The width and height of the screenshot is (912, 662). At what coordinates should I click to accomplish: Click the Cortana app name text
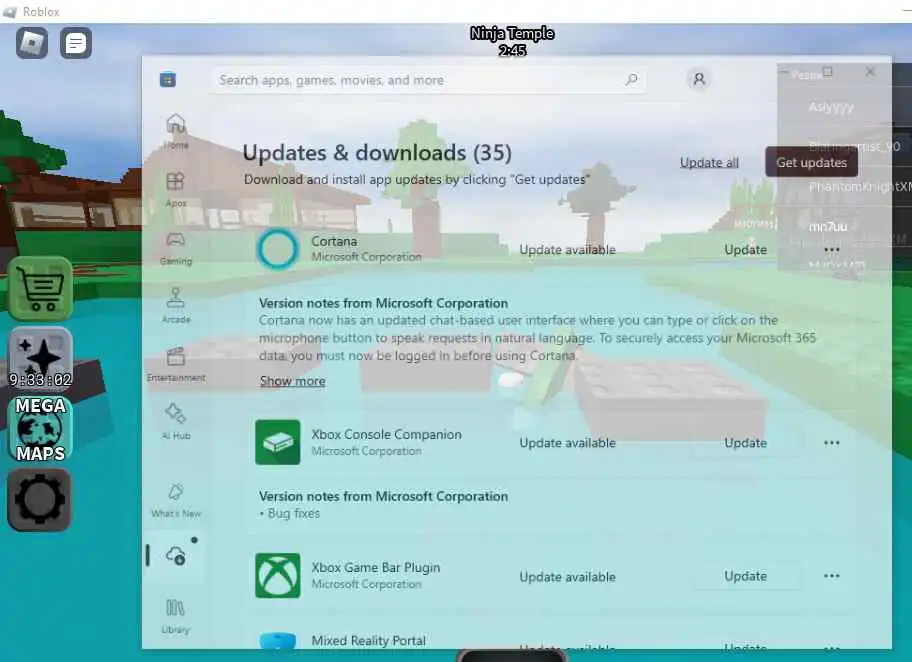[334, 241]
